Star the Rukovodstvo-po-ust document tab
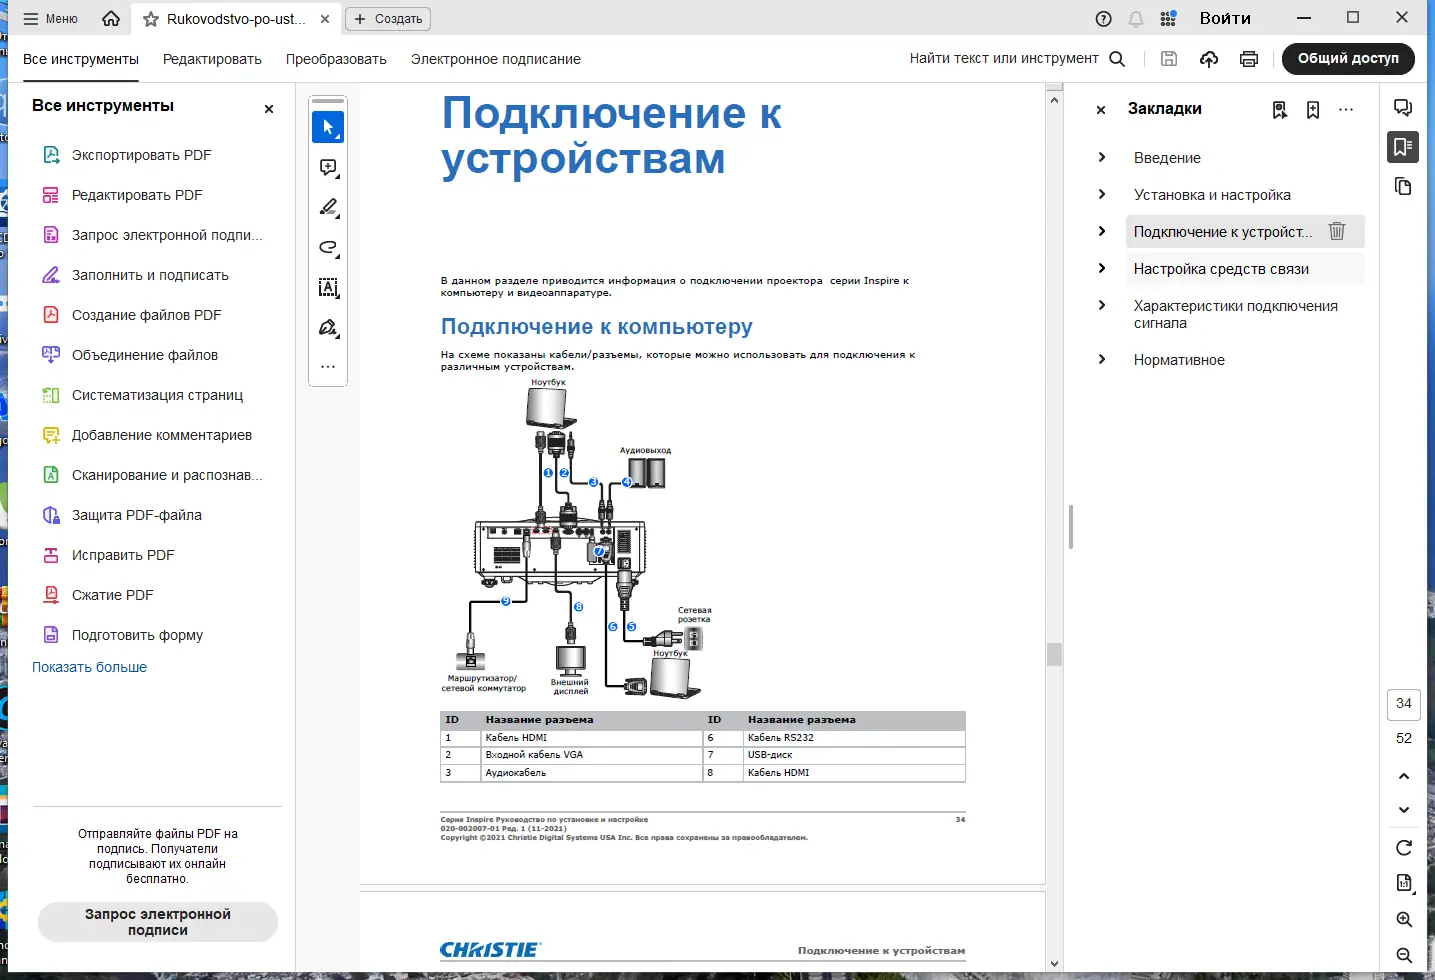This screenshot has height=980, width=1435. [151, 19]
